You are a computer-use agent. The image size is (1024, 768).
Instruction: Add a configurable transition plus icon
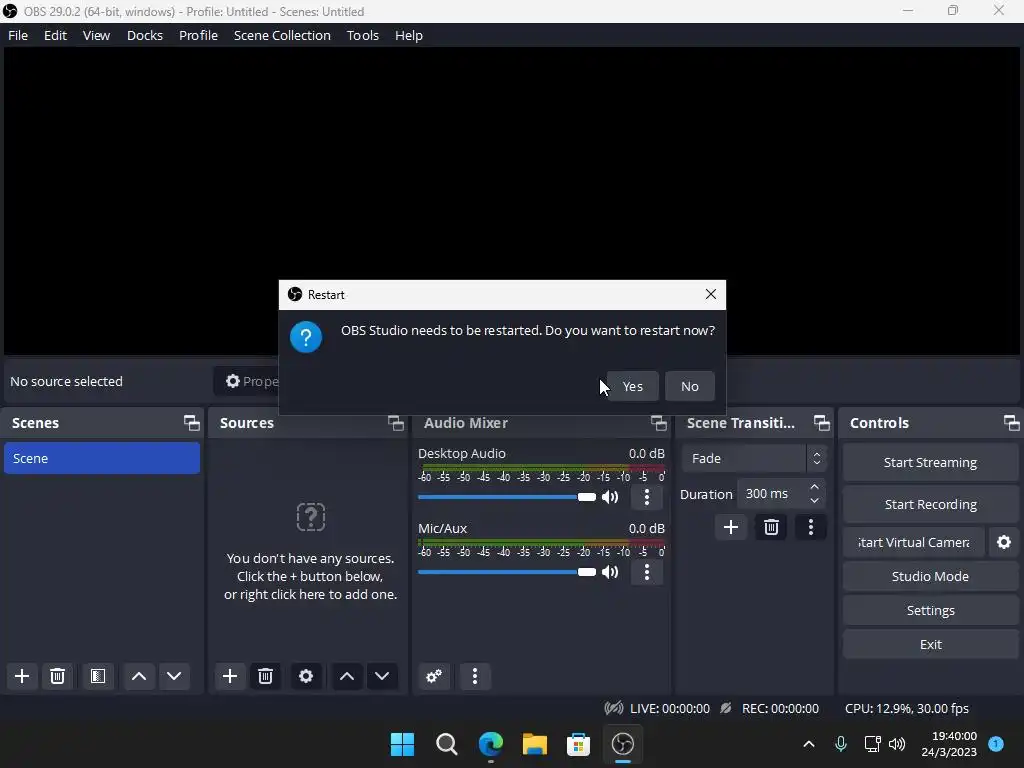point(731,527)
